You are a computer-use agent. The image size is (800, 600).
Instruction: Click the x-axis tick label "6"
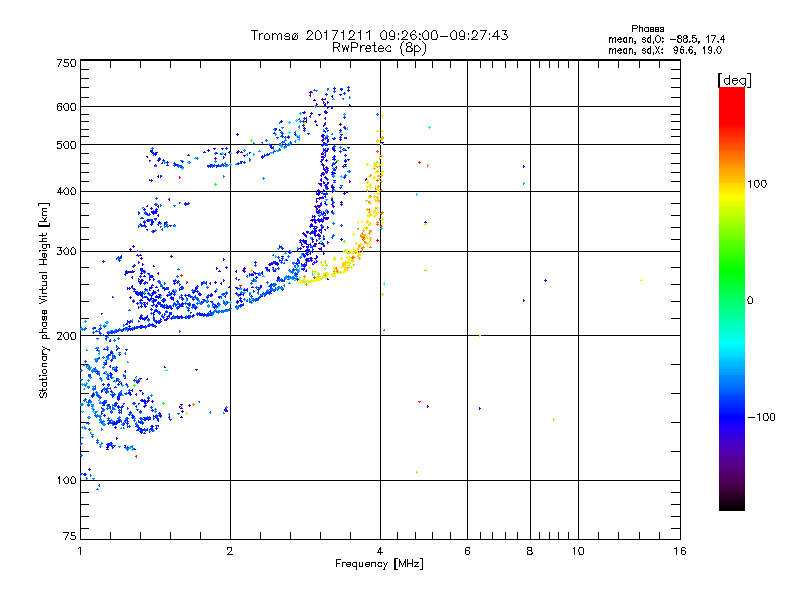pyautogui.click(x=467, y=551)
